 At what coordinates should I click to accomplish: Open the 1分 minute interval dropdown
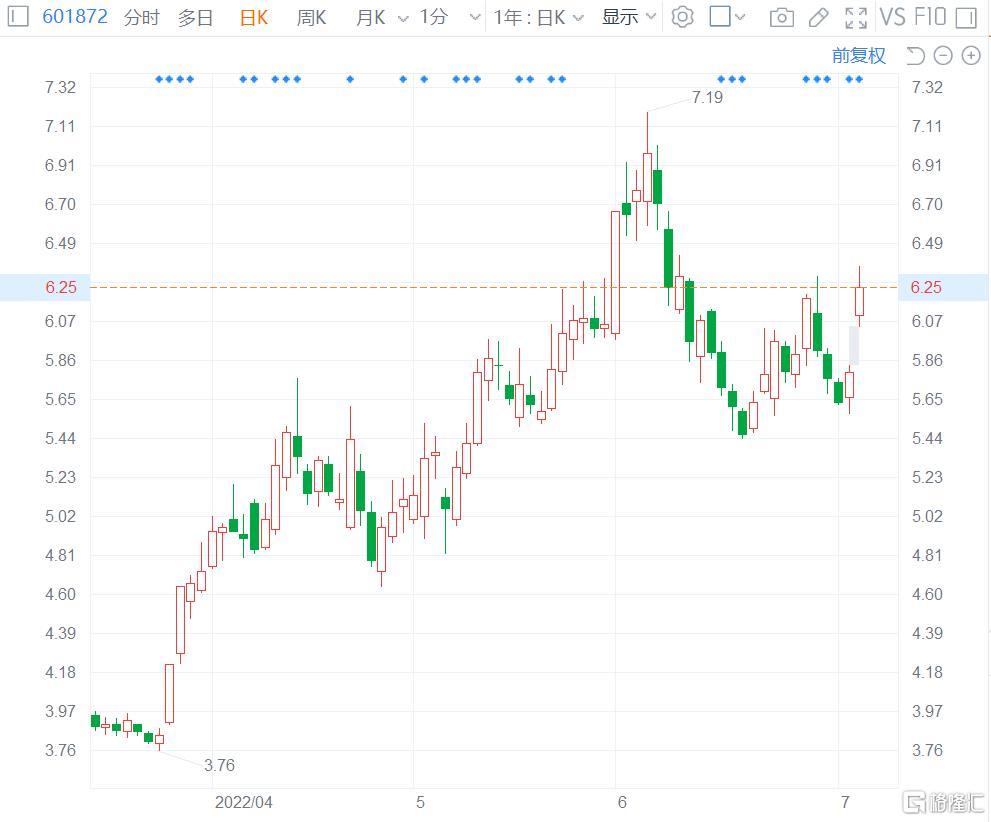[x=475, y=18]
